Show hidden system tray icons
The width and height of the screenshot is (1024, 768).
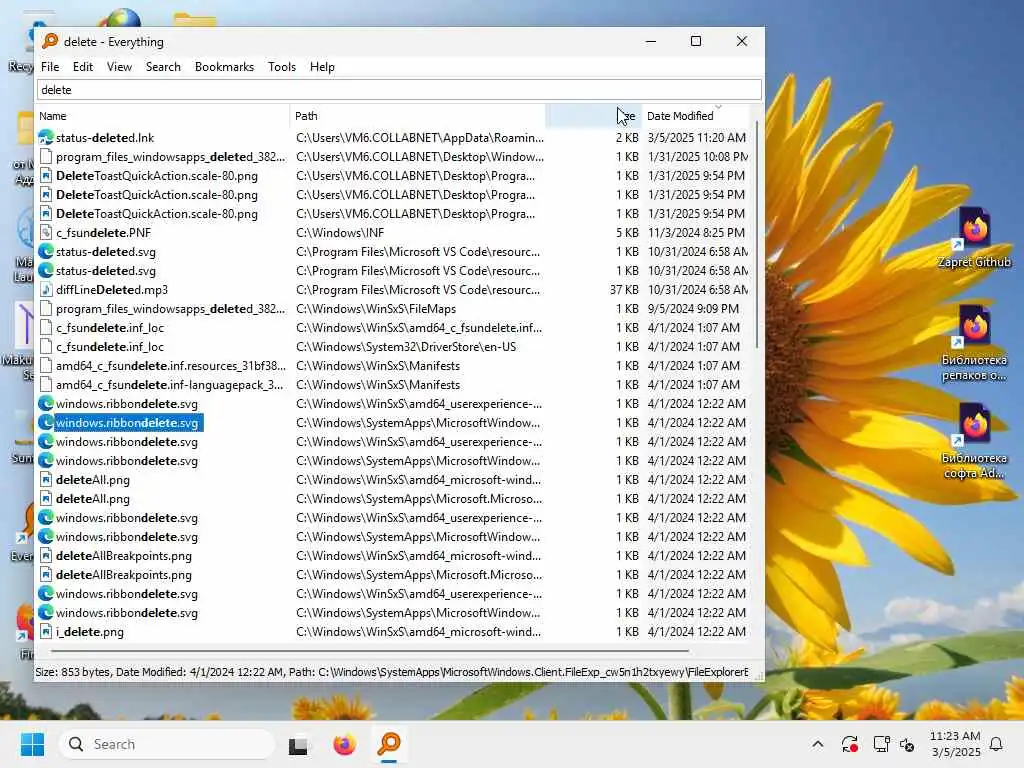(818, 744)
